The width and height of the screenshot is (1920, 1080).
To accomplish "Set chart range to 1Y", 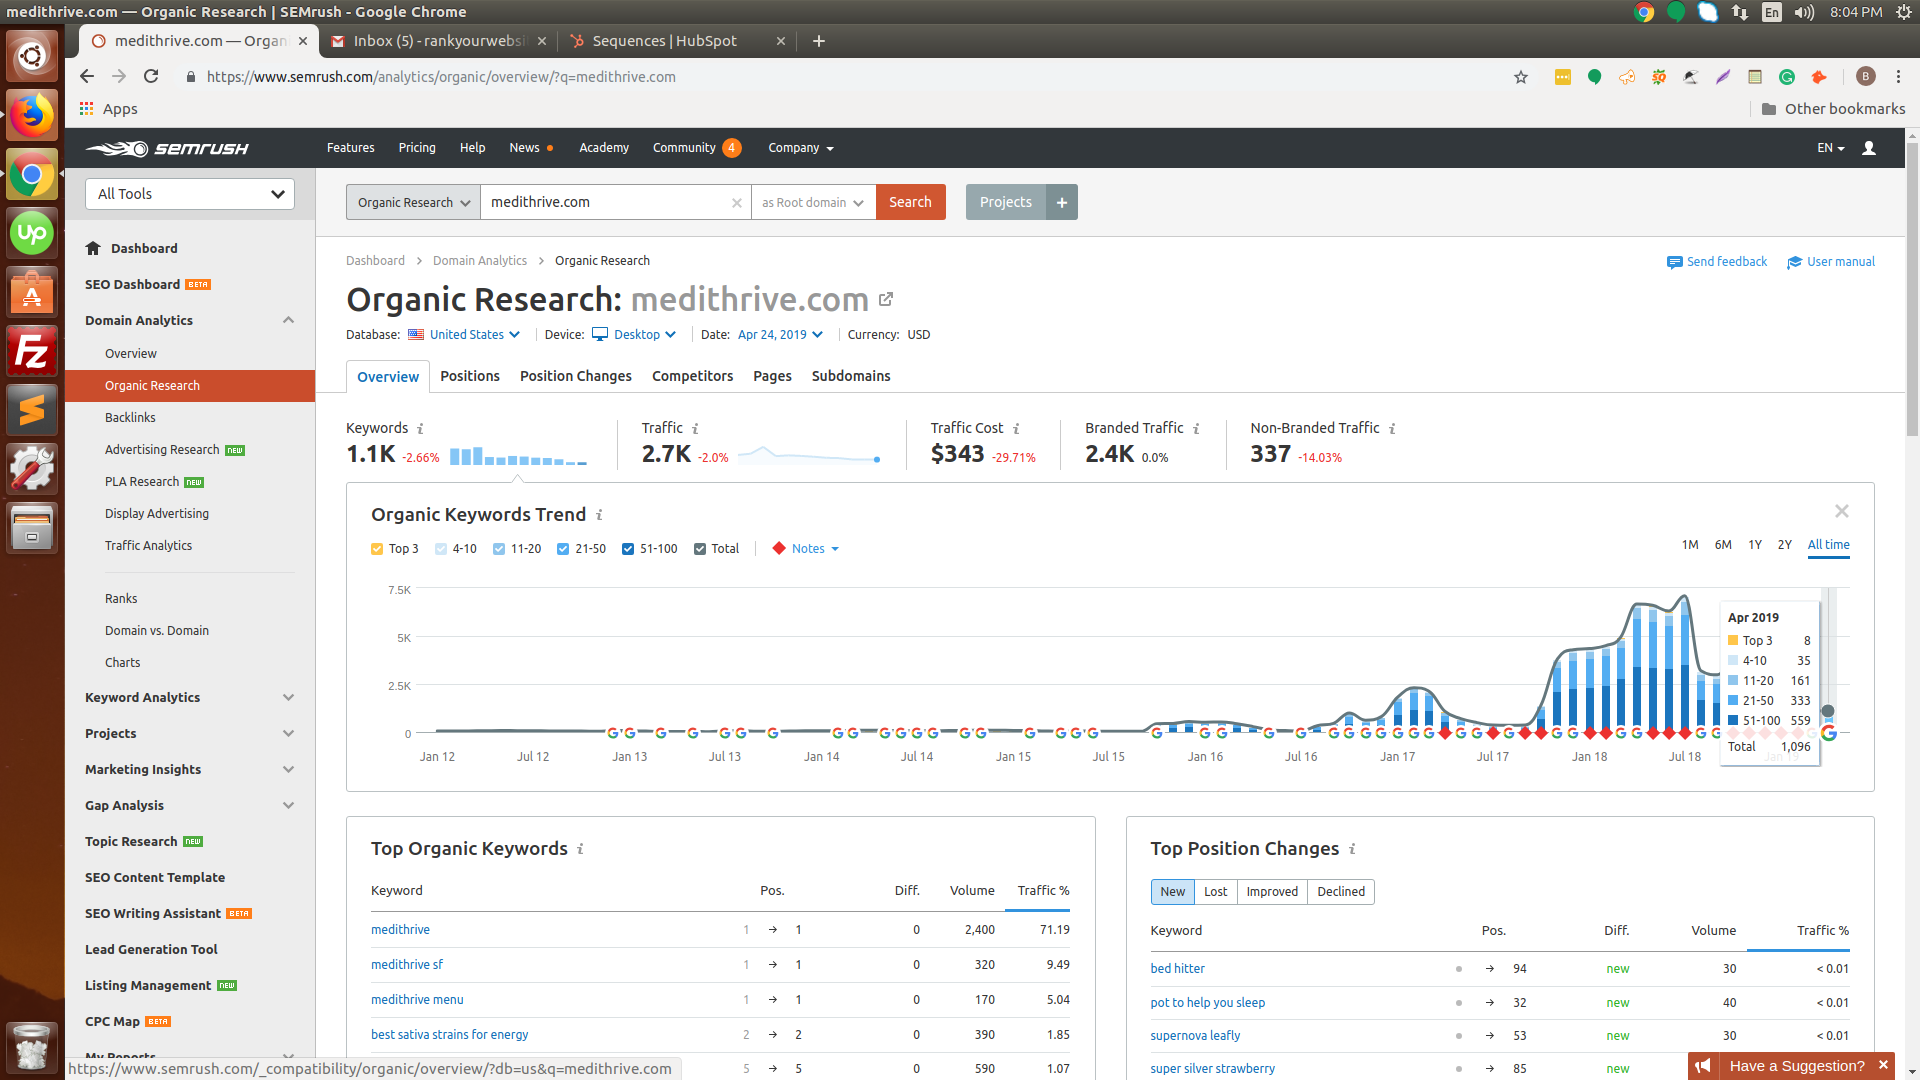I will [1755, 545].
